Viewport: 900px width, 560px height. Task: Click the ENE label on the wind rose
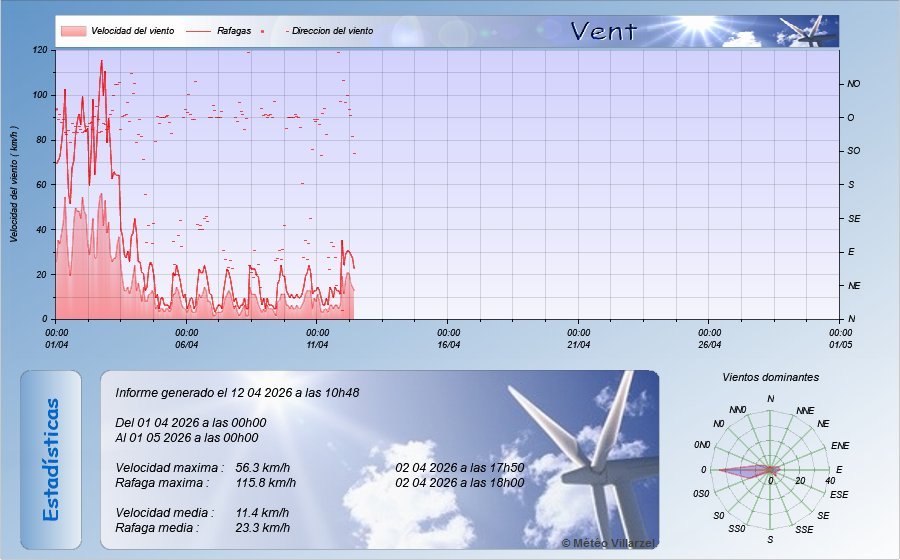pyautogui.click(x=840, y=445)
